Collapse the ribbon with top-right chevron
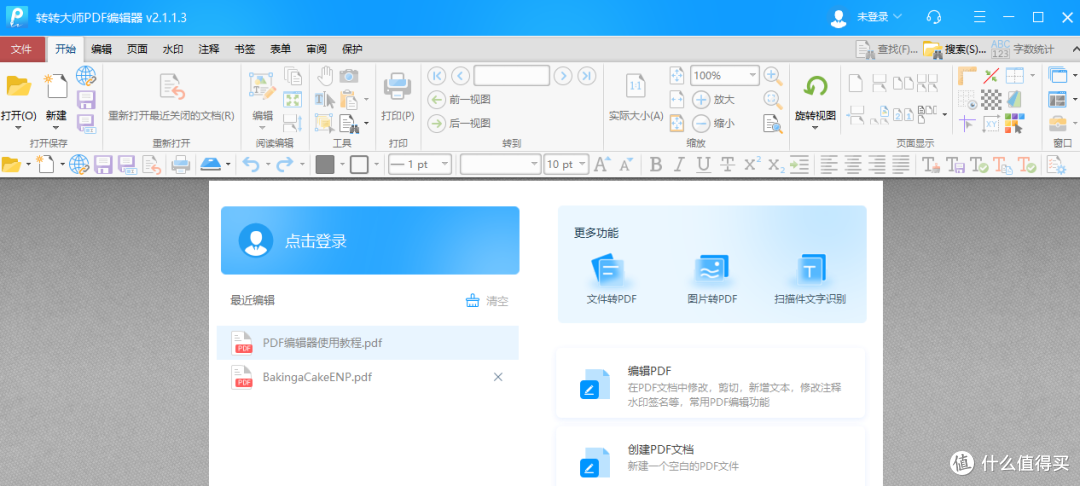Viewport: 1080px width, 486px height. (1074, 49)
